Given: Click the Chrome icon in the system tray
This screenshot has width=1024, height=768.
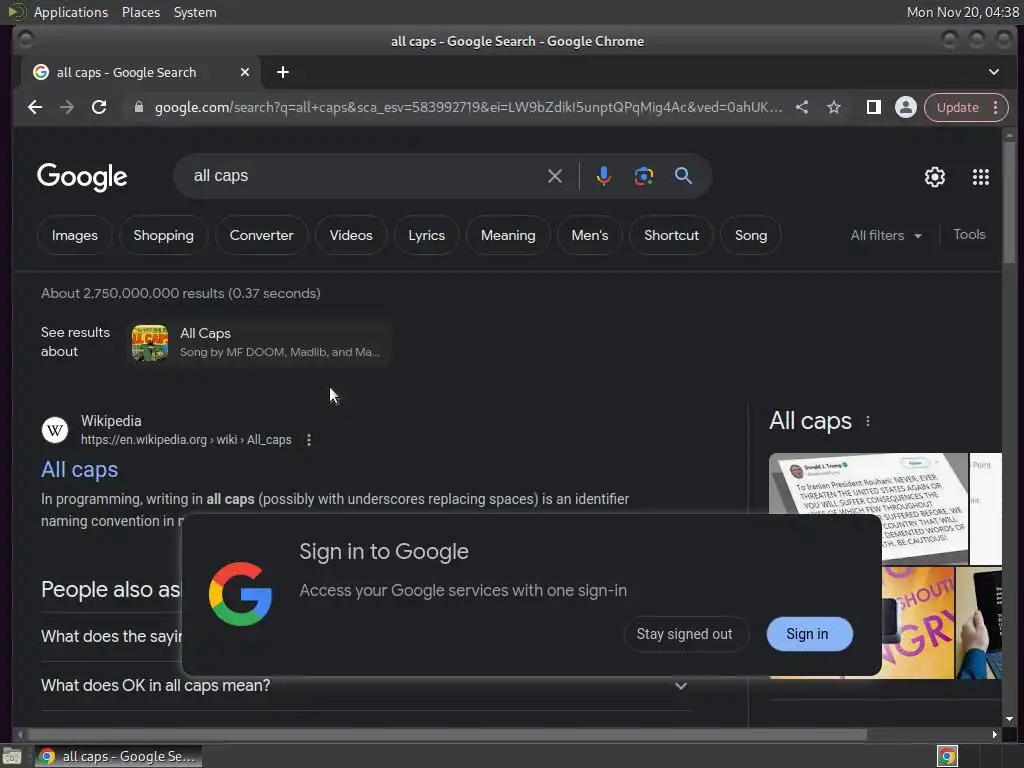Looking at the screenshot, I should pyautogui.click(x=947, y=756).
